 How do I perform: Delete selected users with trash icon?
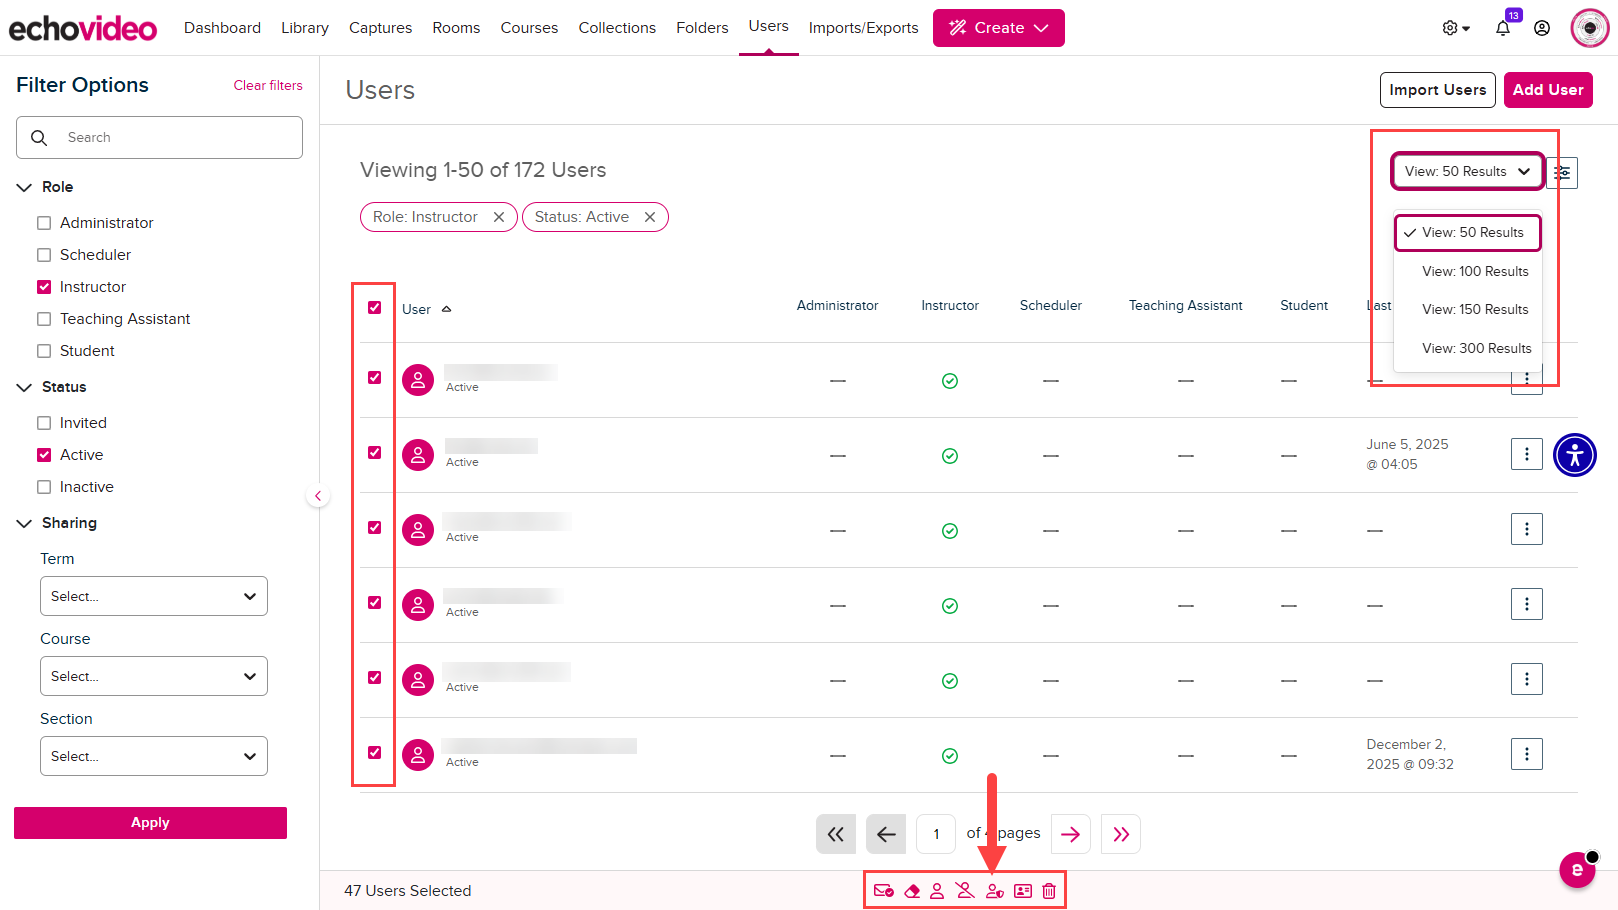[1048, 890]
